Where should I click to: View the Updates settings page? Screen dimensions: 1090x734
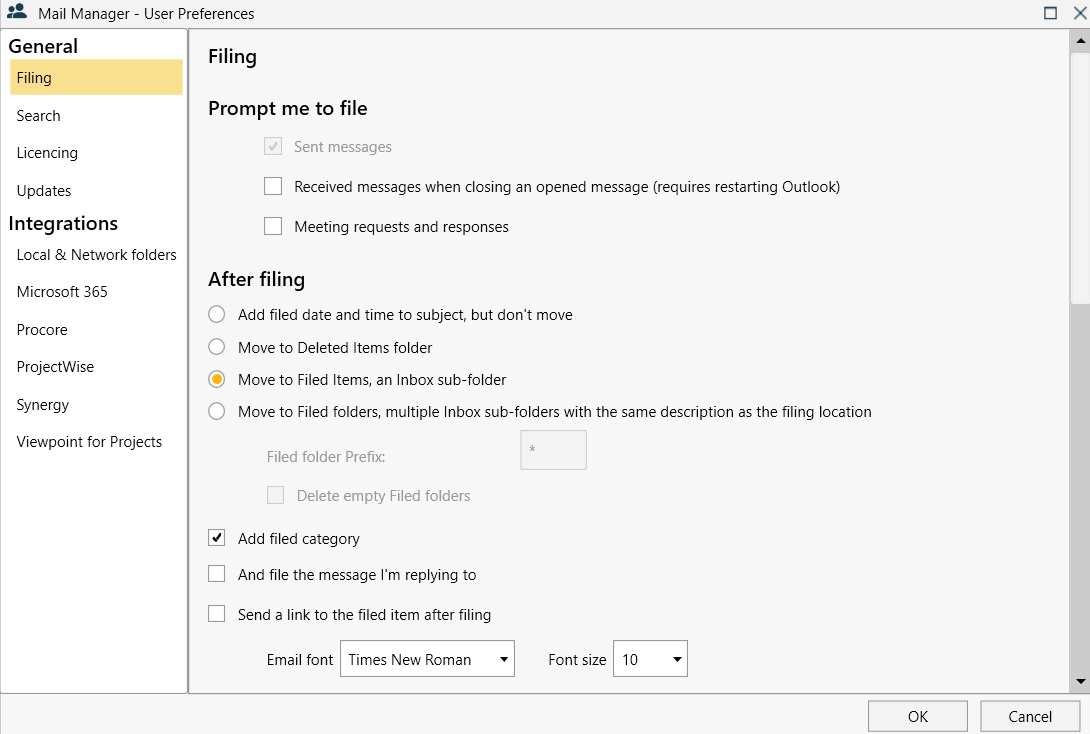click(44, 190)
